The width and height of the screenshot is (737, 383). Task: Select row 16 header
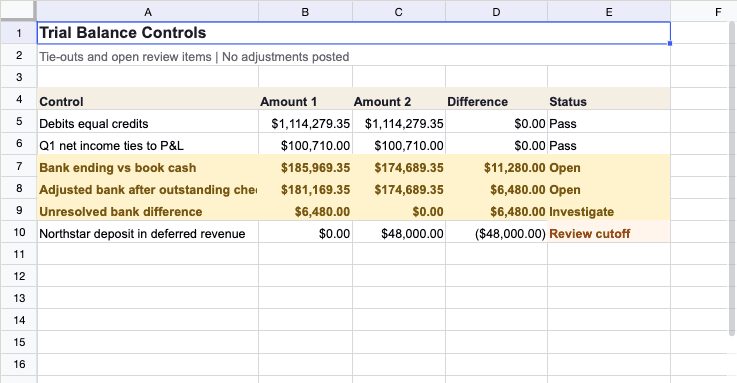[19, 364]
